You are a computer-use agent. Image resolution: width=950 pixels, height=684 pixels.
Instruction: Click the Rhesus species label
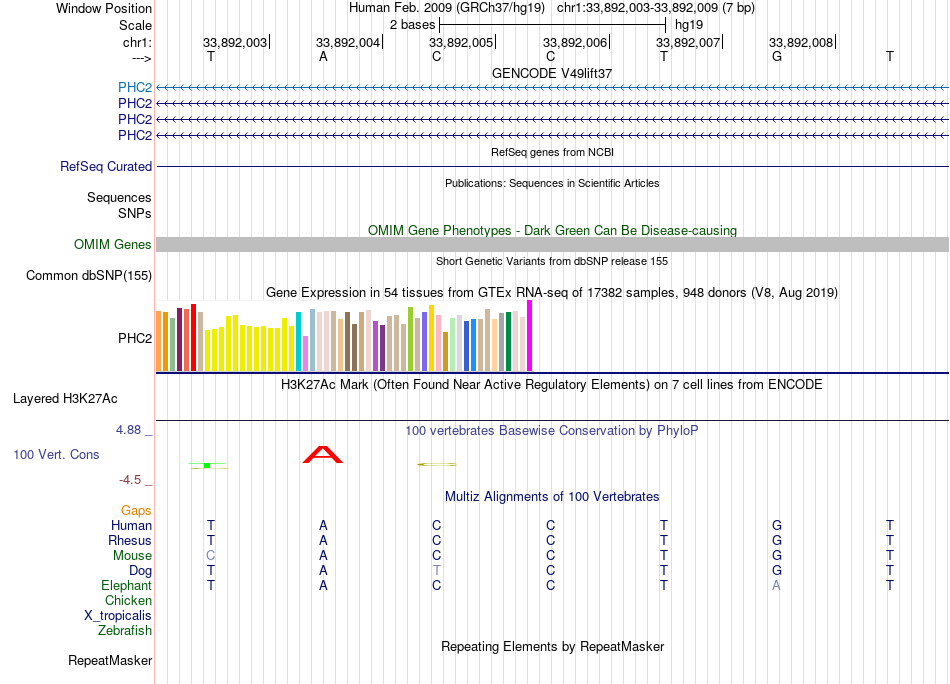(x=130, y=540)
